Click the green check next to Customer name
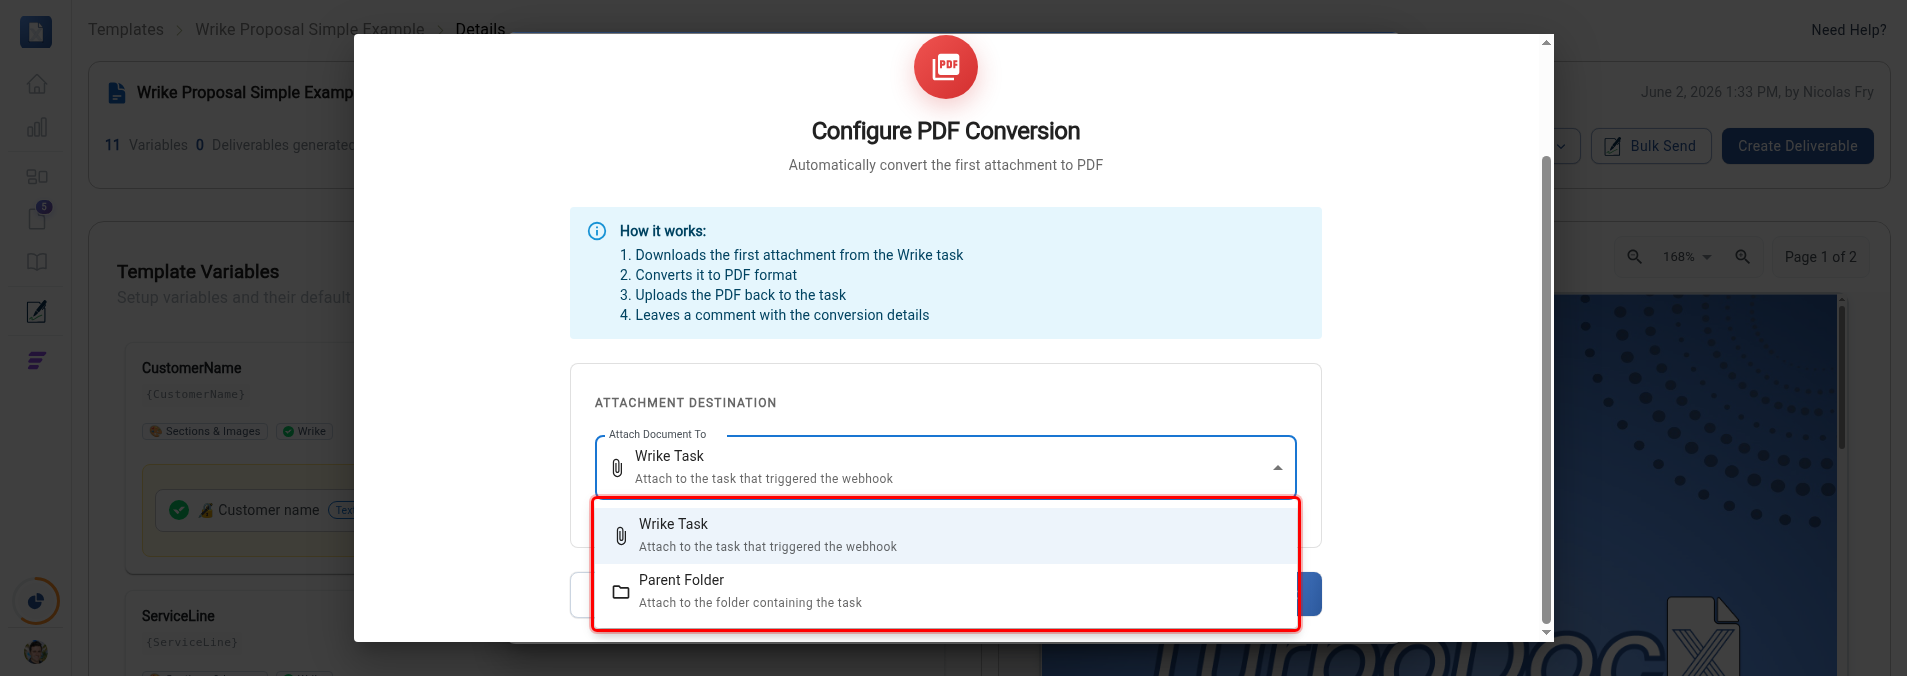 [179, 510]
